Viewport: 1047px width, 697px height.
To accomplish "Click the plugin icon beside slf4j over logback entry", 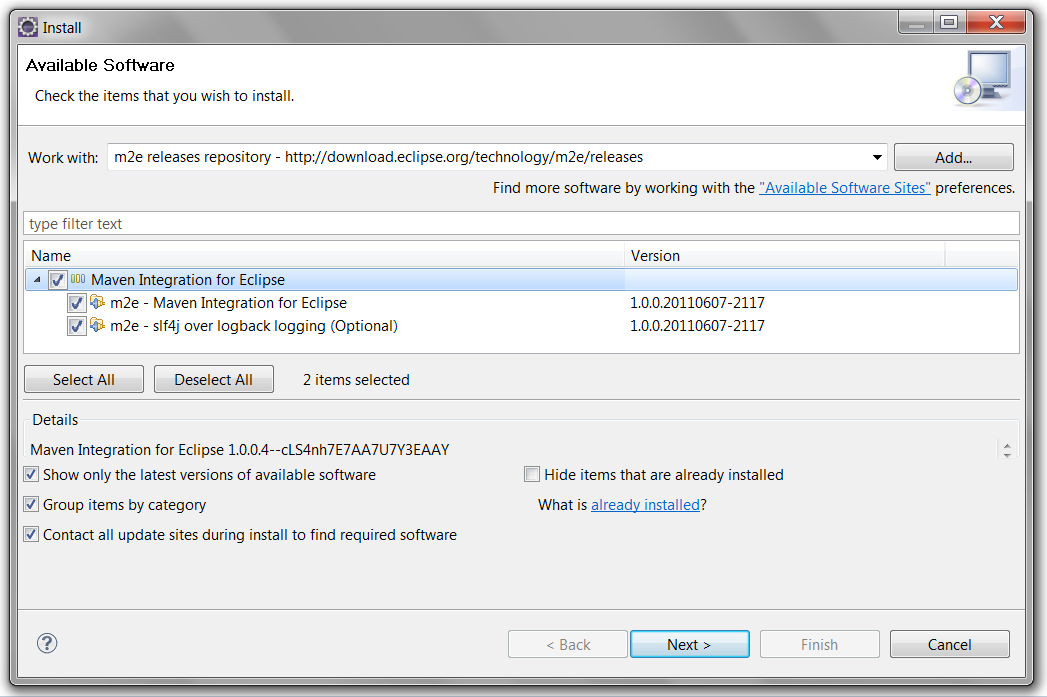I will click(x=97, y=326).
